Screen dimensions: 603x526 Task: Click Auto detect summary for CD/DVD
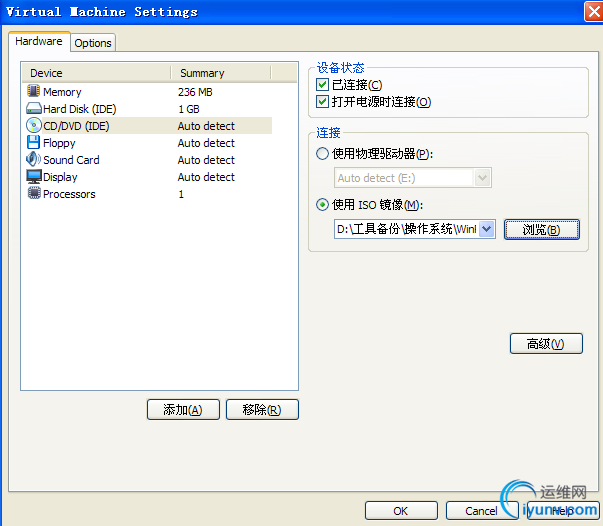tap(206, 126)
